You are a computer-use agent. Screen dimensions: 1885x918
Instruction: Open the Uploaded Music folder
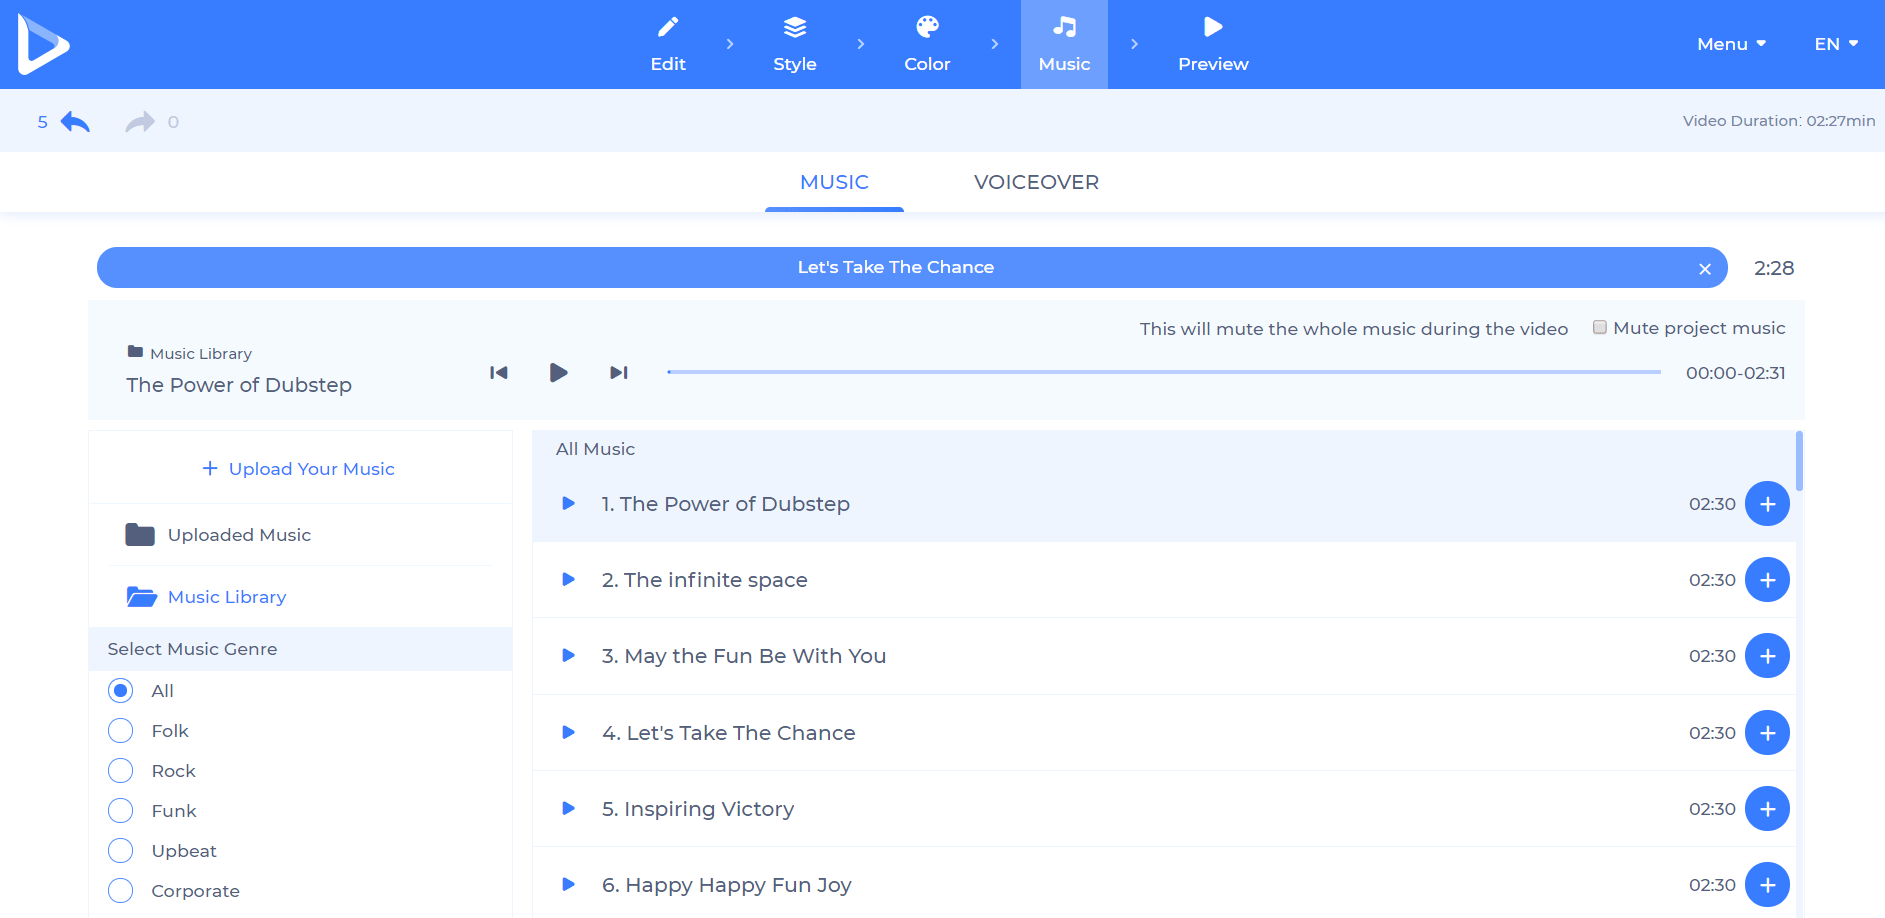tap(239, 535)
